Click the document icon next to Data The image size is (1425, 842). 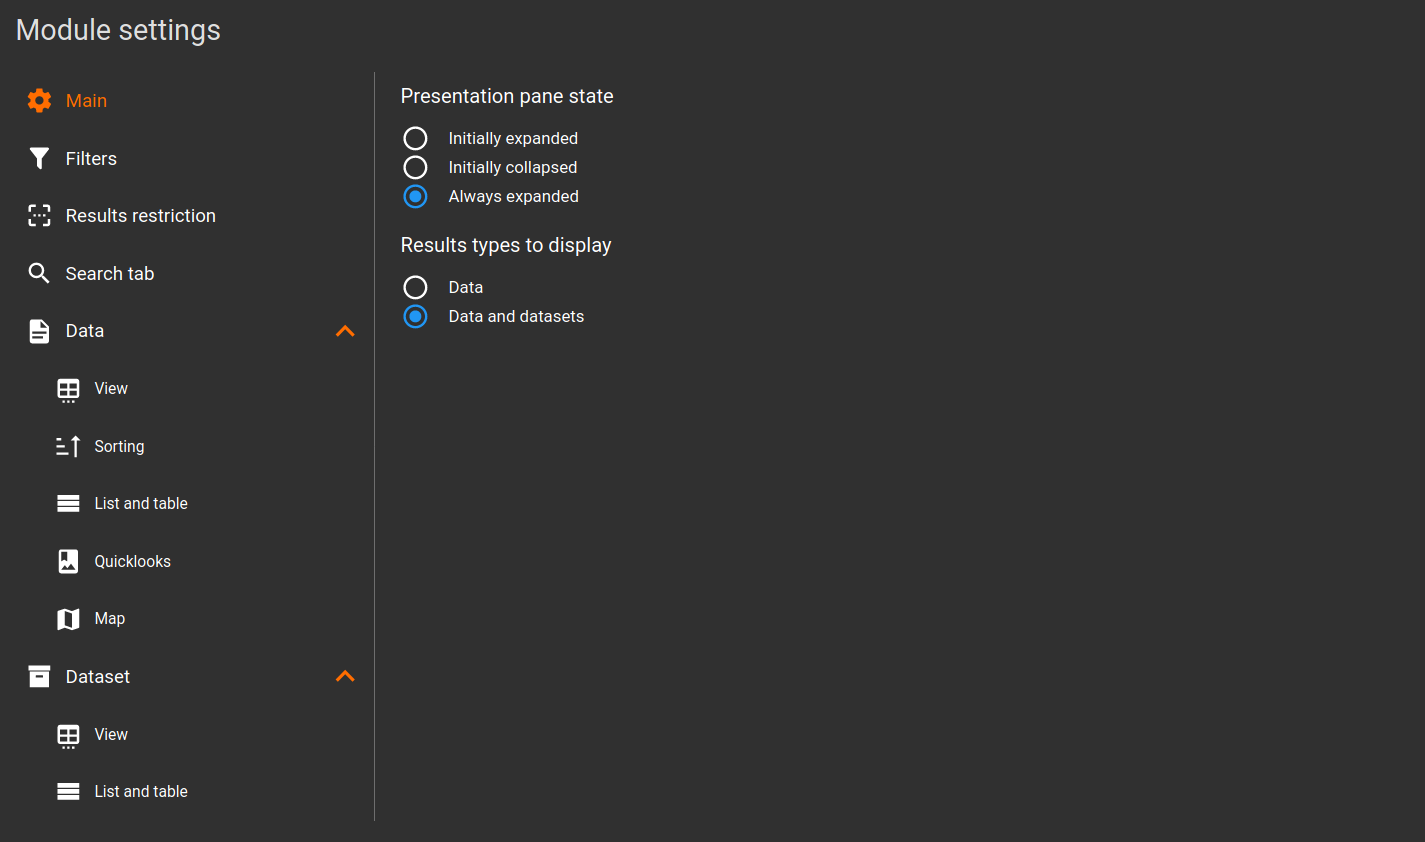tap(39, 331)
